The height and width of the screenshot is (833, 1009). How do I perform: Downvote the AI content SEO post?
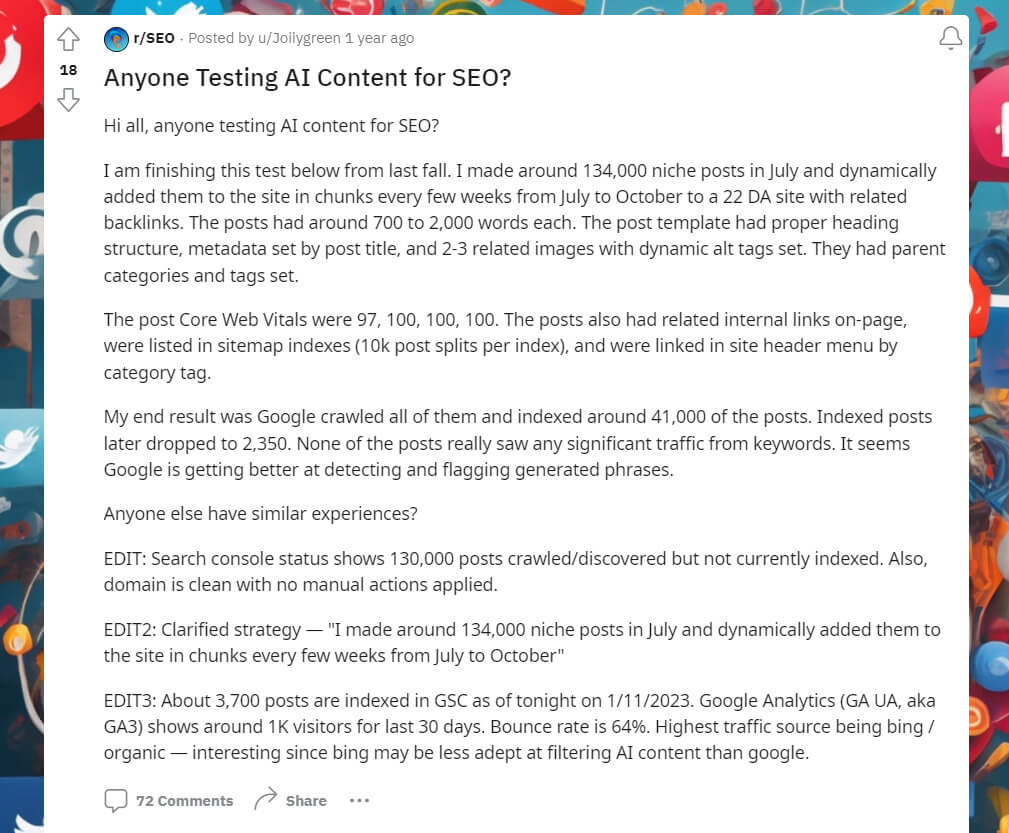tap(68, 99)
